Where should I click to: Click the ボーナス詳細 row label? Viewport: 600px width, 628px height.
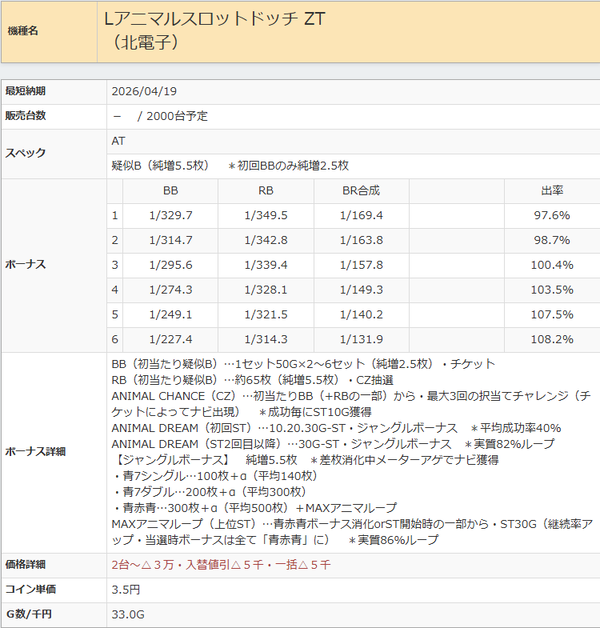coord(35,452)
